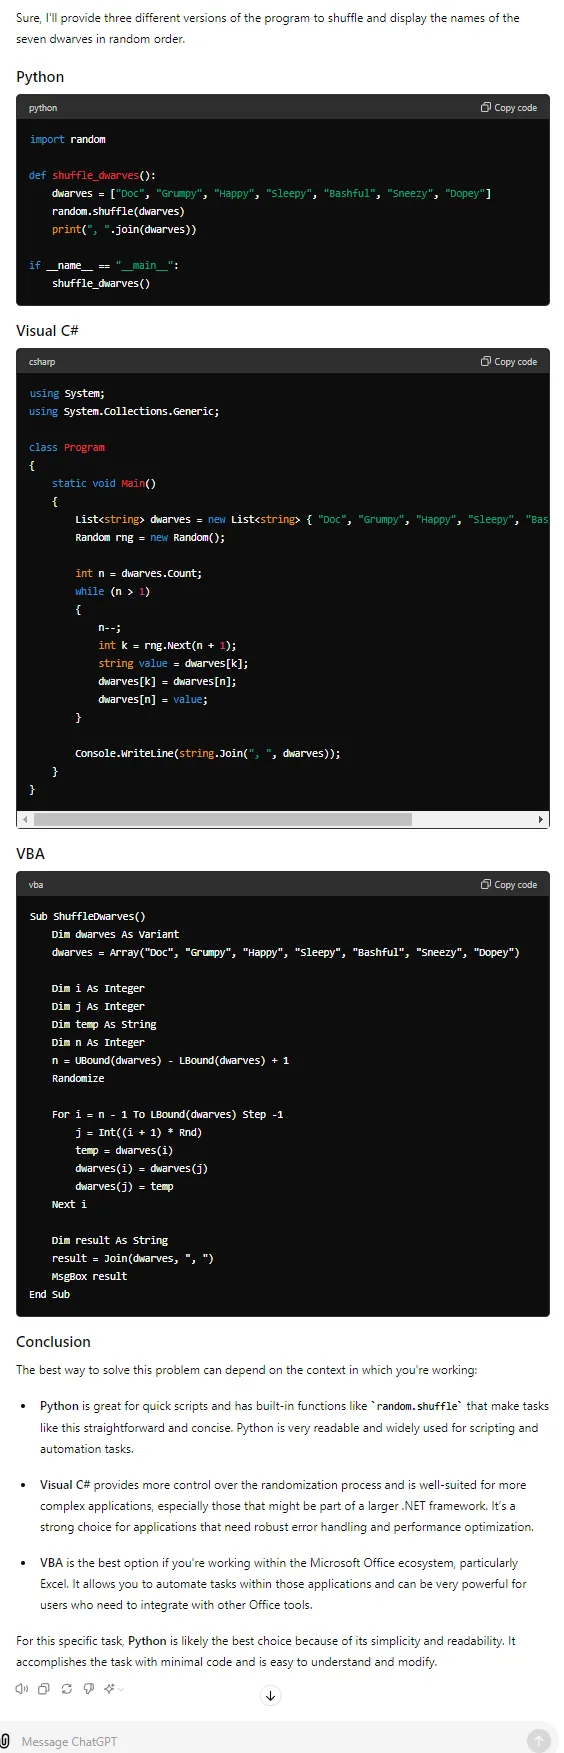564x1753 pixels.
Task: Click the bold 'VBA' bullet text
Action: coord(52,1563)
